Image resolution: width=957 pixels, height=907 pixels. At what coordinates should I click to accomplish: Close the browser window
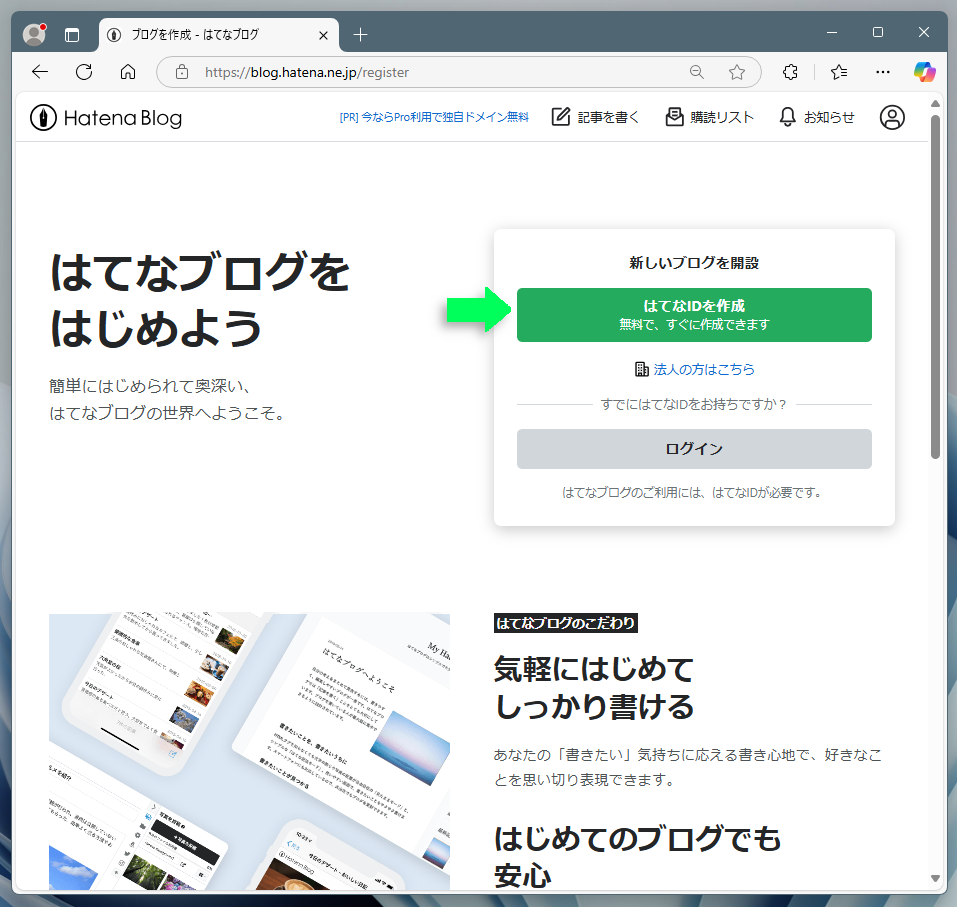924,32
